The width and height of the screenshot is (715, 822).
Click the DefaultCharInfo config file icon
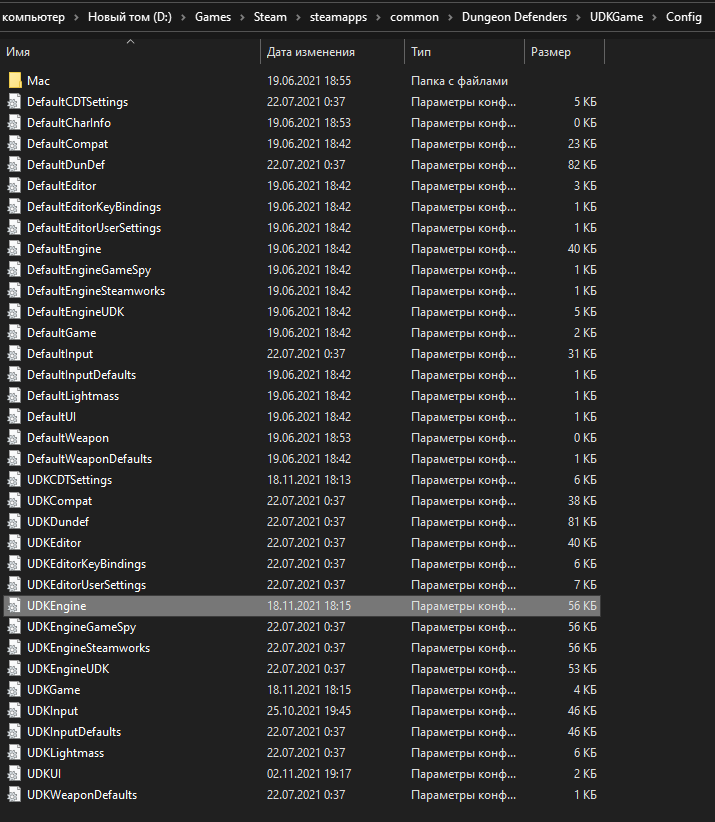click(15, 123)
